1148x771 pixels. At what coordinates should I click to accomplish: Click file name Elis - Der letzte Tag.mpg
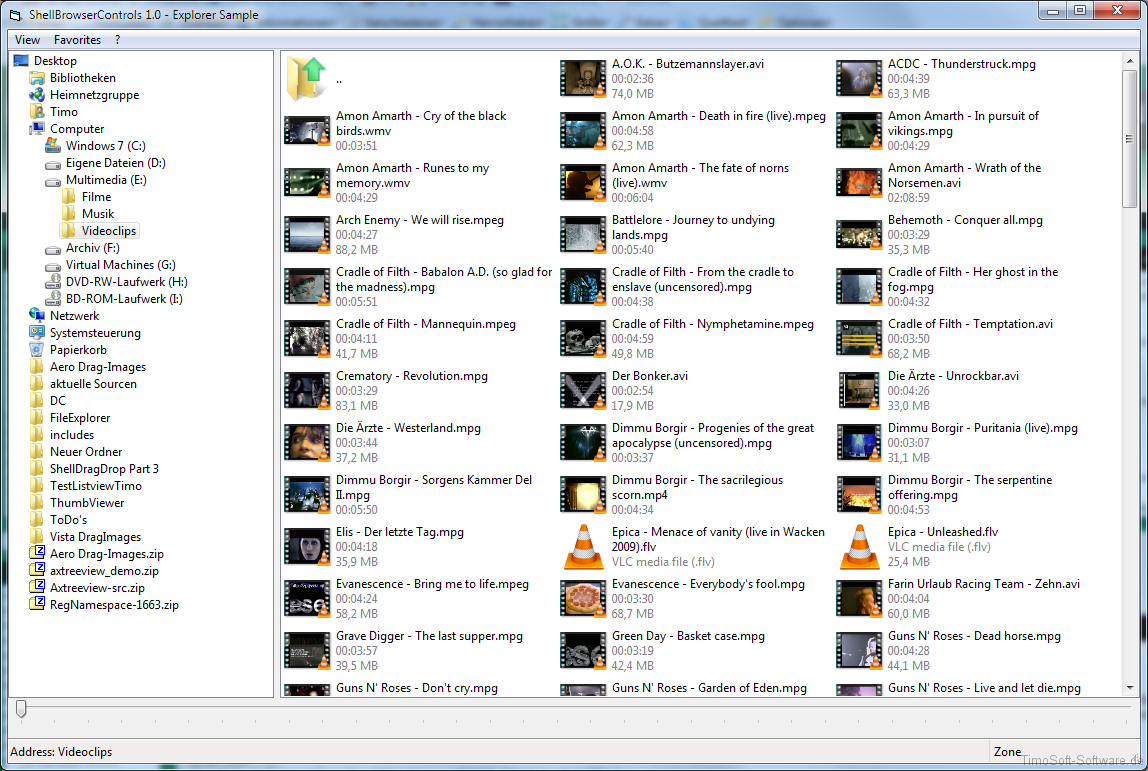tap(400, 532)
